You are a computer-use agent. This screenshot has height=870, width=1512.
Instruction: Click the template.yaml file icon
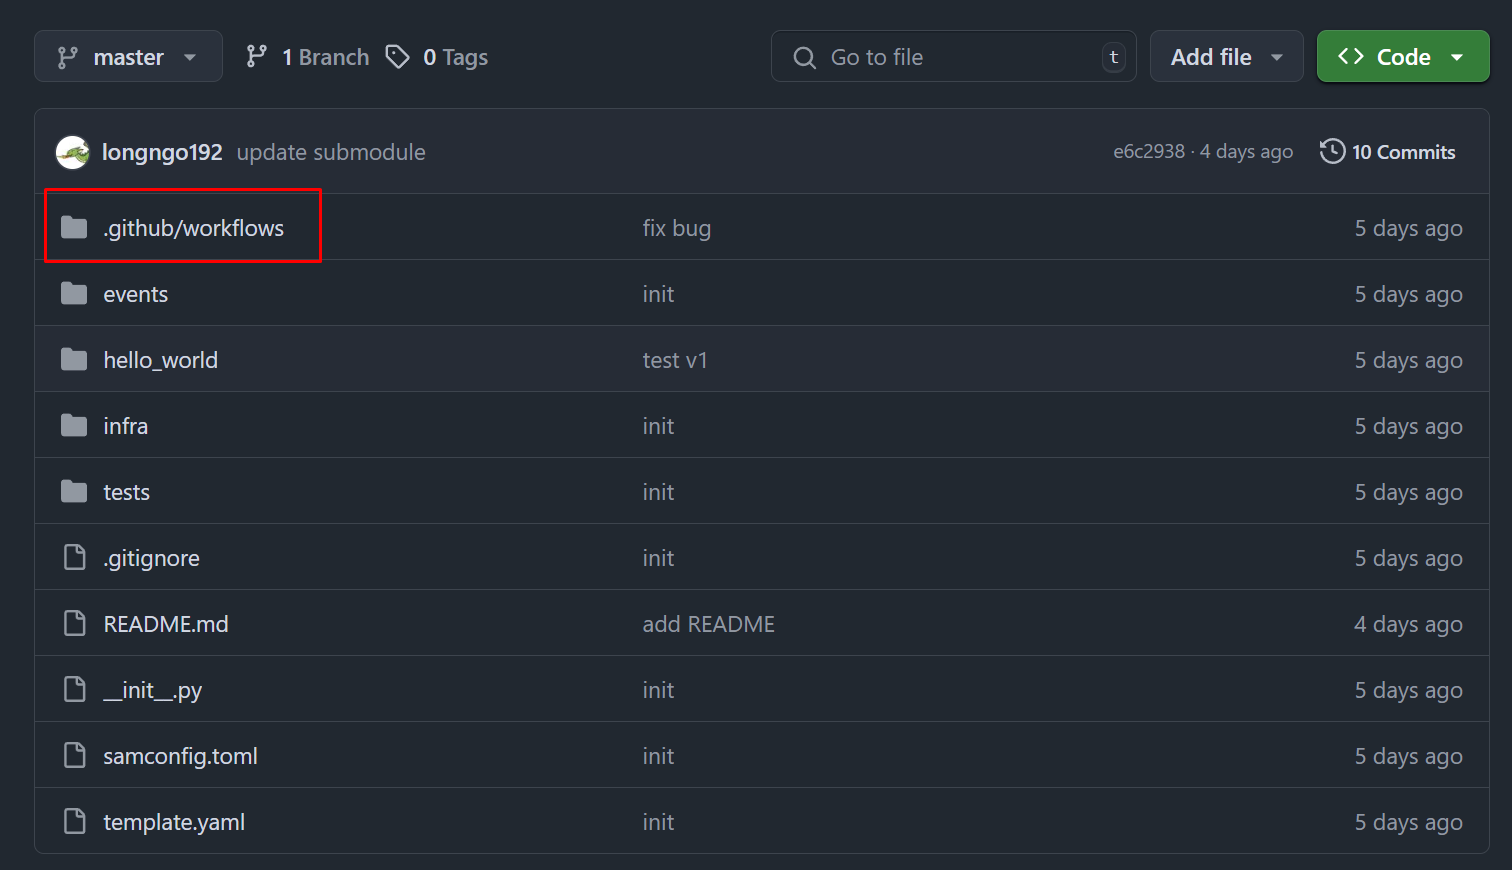(x=74, y=822)
